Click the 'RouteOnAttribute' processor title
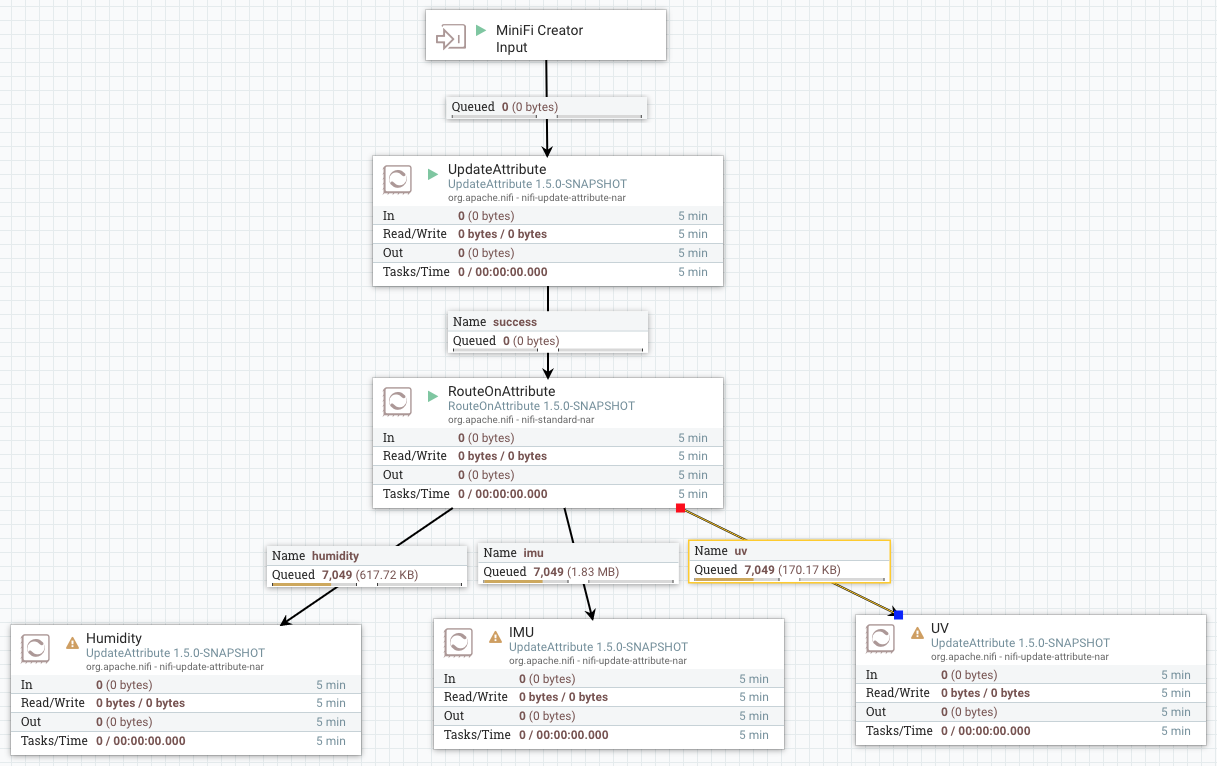The height and width of the screenshot is (766, 1217). coord(501,391)
